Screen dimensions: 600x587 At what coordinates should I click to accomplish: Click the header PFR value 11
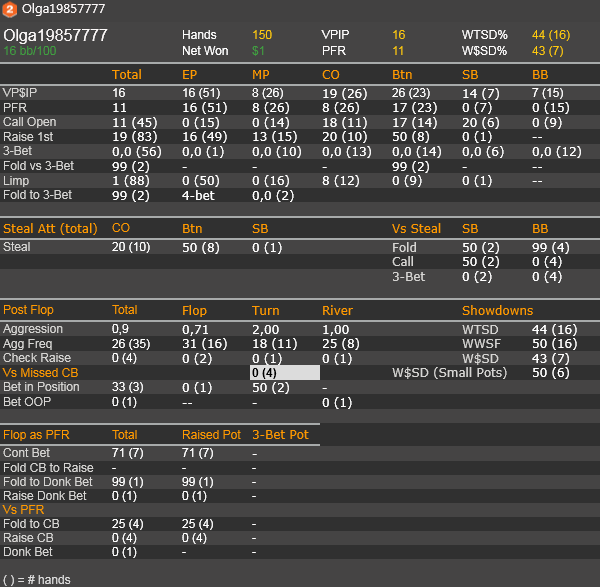click(x=398, y=51)
